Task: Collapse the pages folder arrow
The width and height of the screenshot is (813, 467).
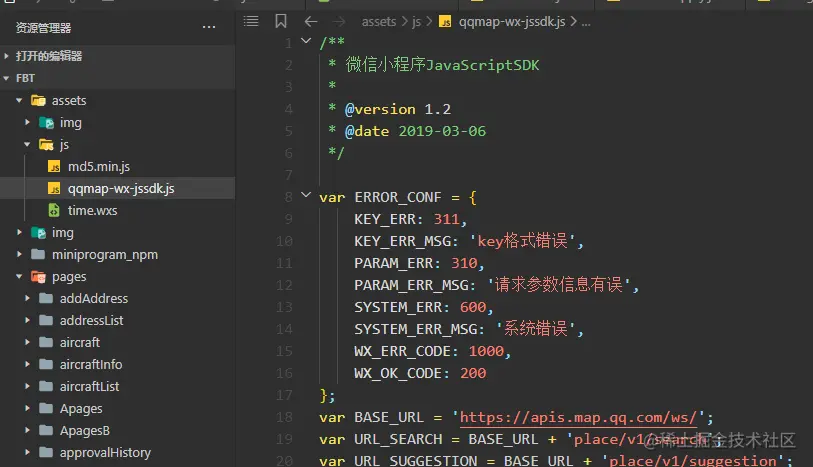Action: pos(19,277)
